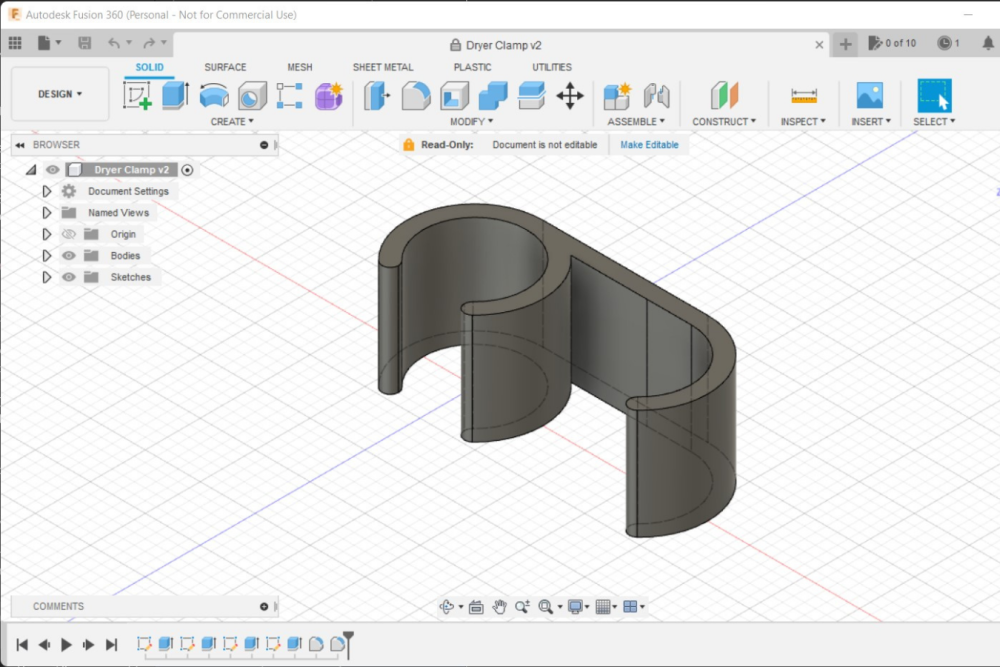Viewport: 1000px width, 667px height.
Task: Play the timeline
Action: pos(66,645)
